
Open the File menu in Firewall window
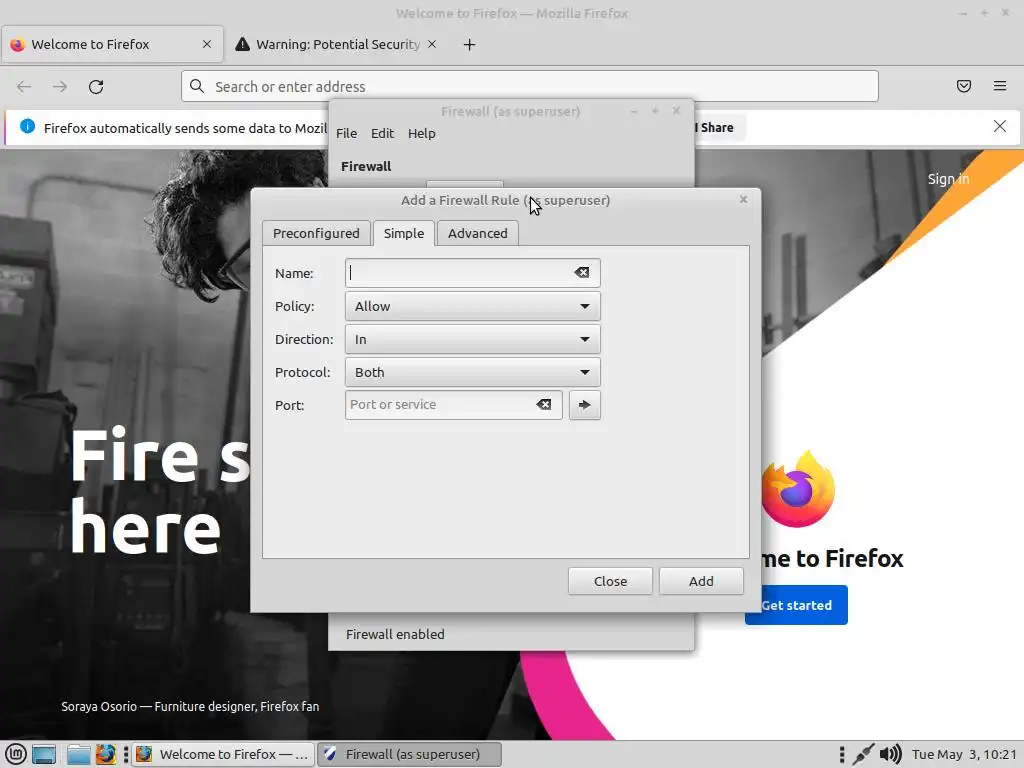346,133
